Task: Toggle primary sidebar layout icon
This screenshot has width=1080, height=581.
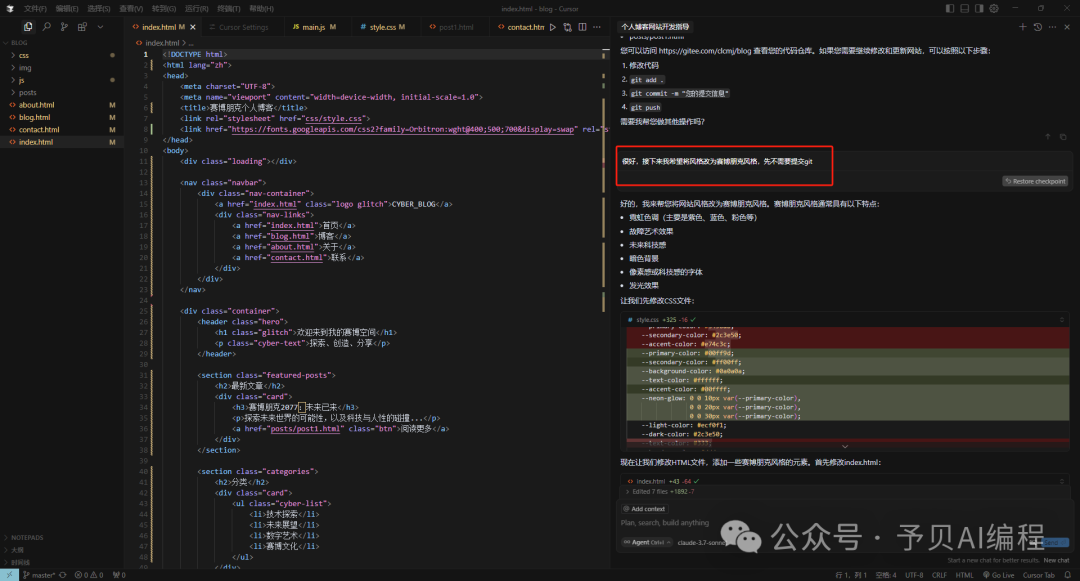Action: [x=950, y=8]
